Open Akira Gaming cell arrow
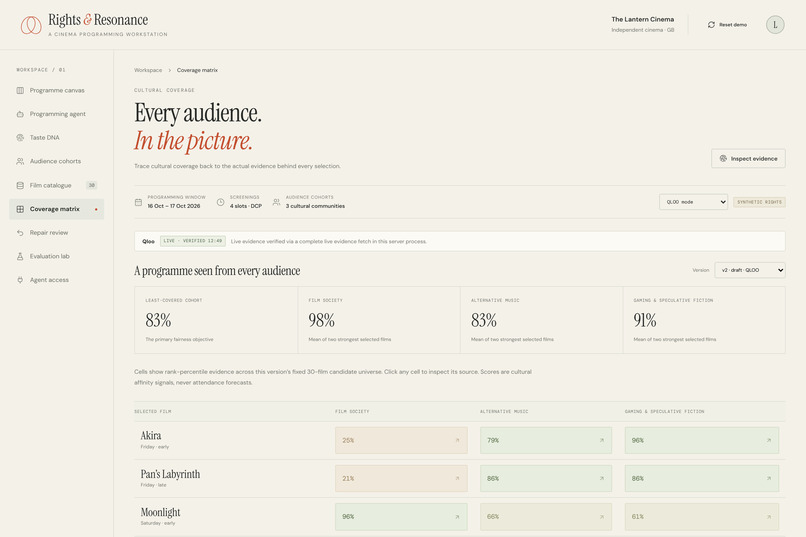 pyautogui.click(x=768, y=440)
